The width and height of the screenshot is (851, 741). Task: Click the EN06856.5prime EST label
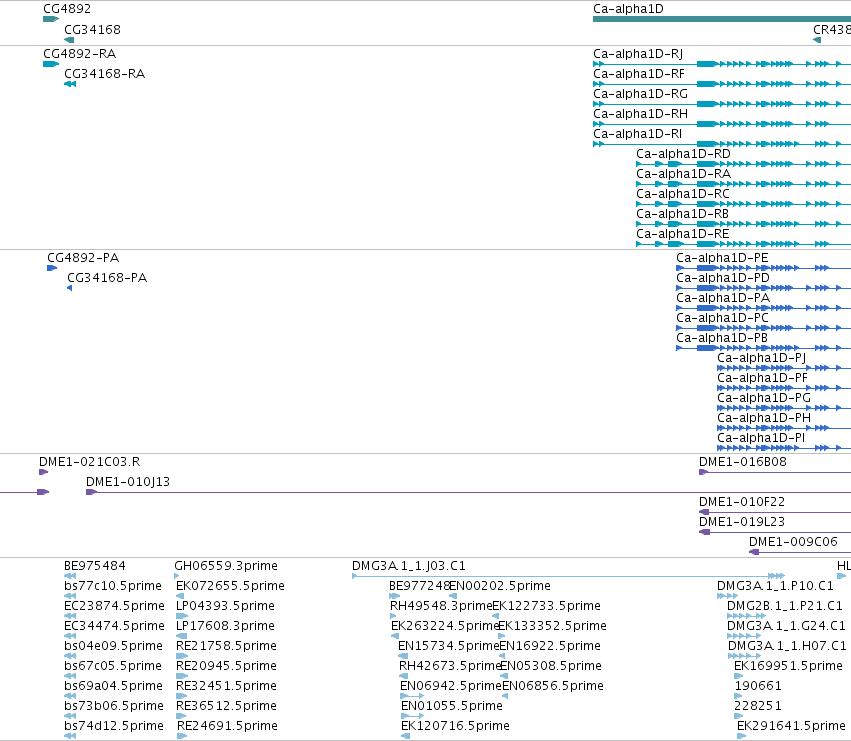552,686
